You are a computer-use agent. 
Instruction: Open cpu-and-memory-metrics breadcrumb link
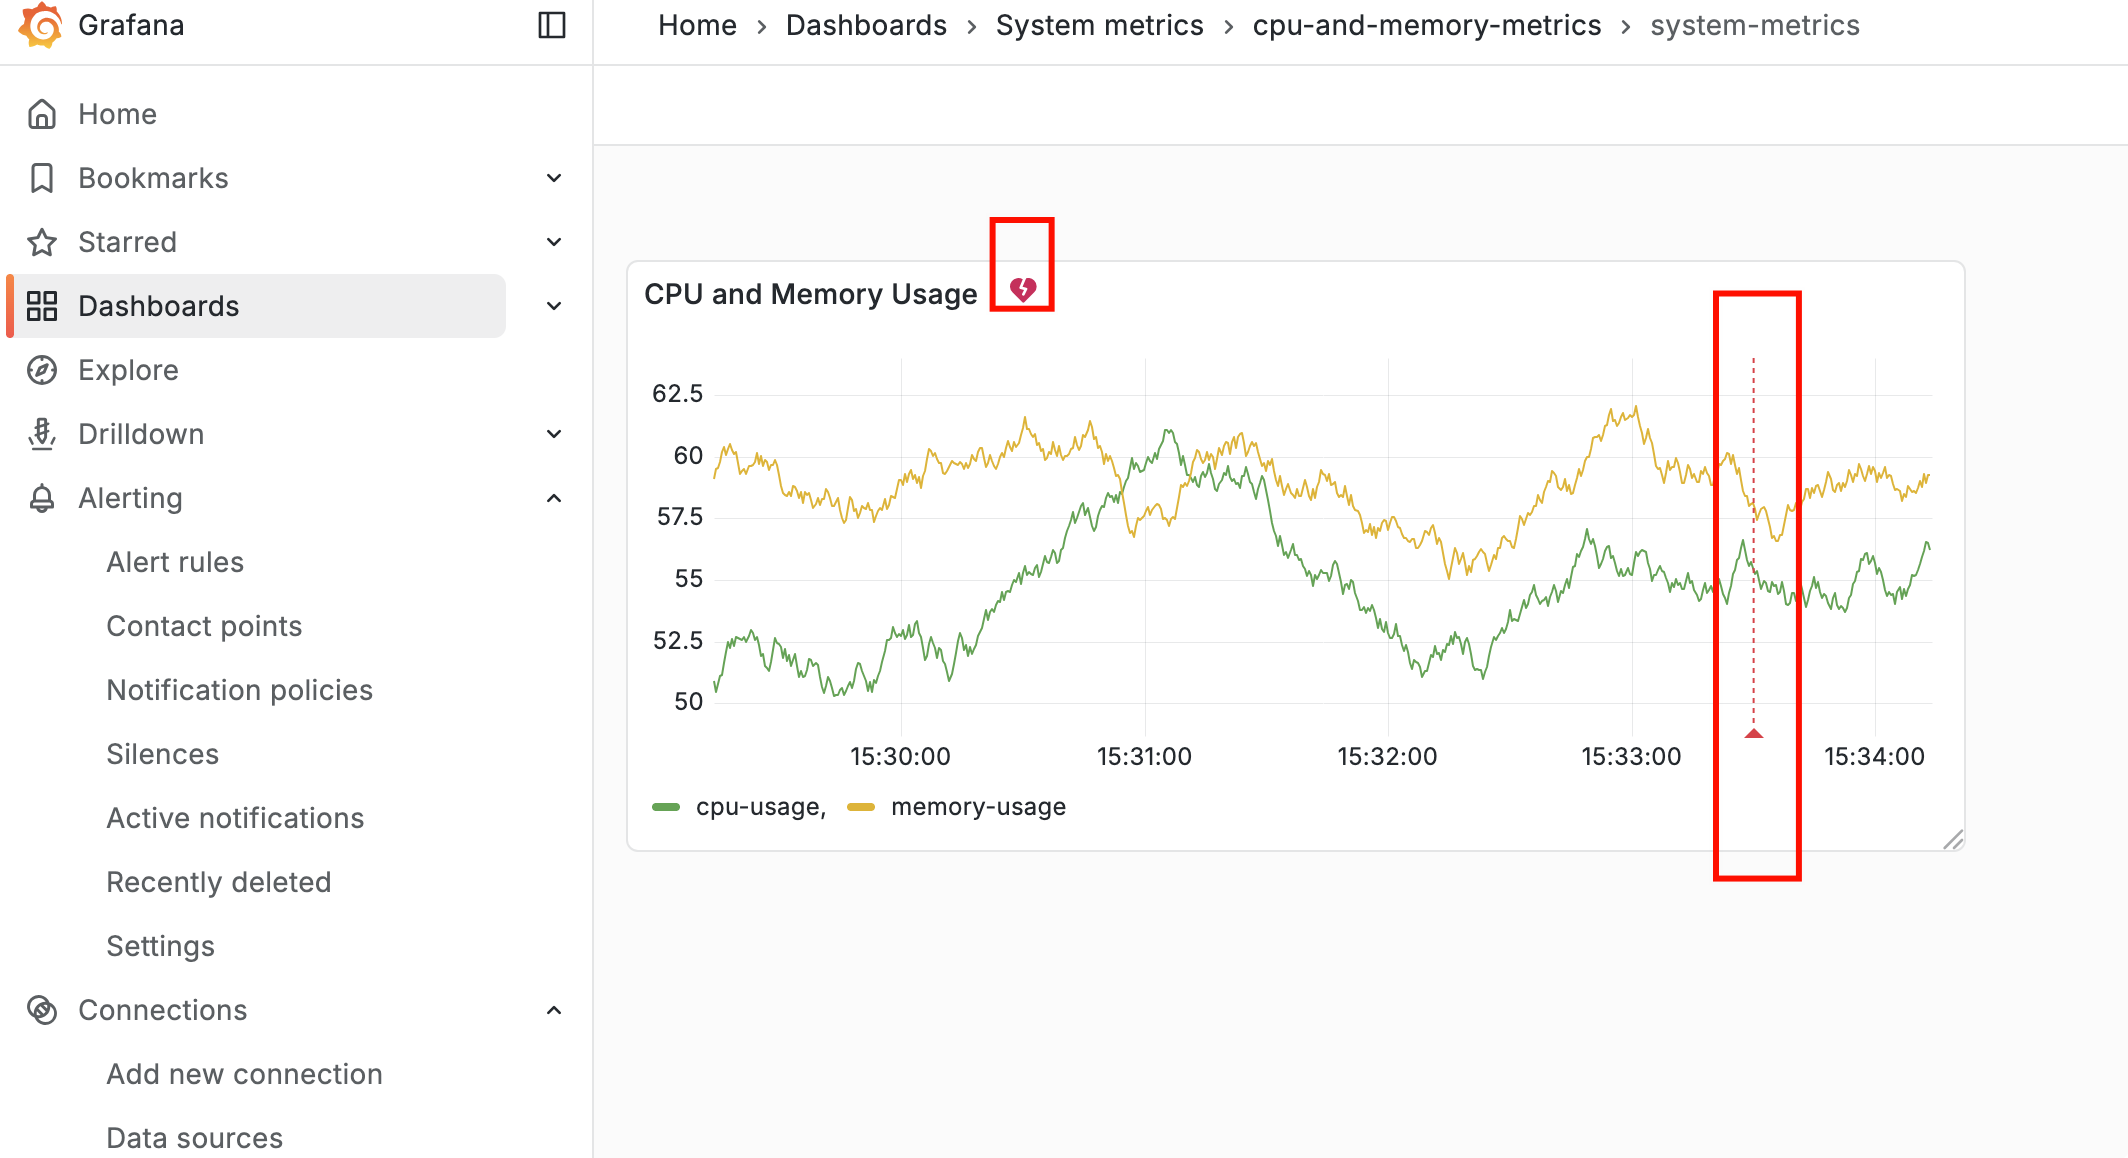click(x=1426, y=25)
